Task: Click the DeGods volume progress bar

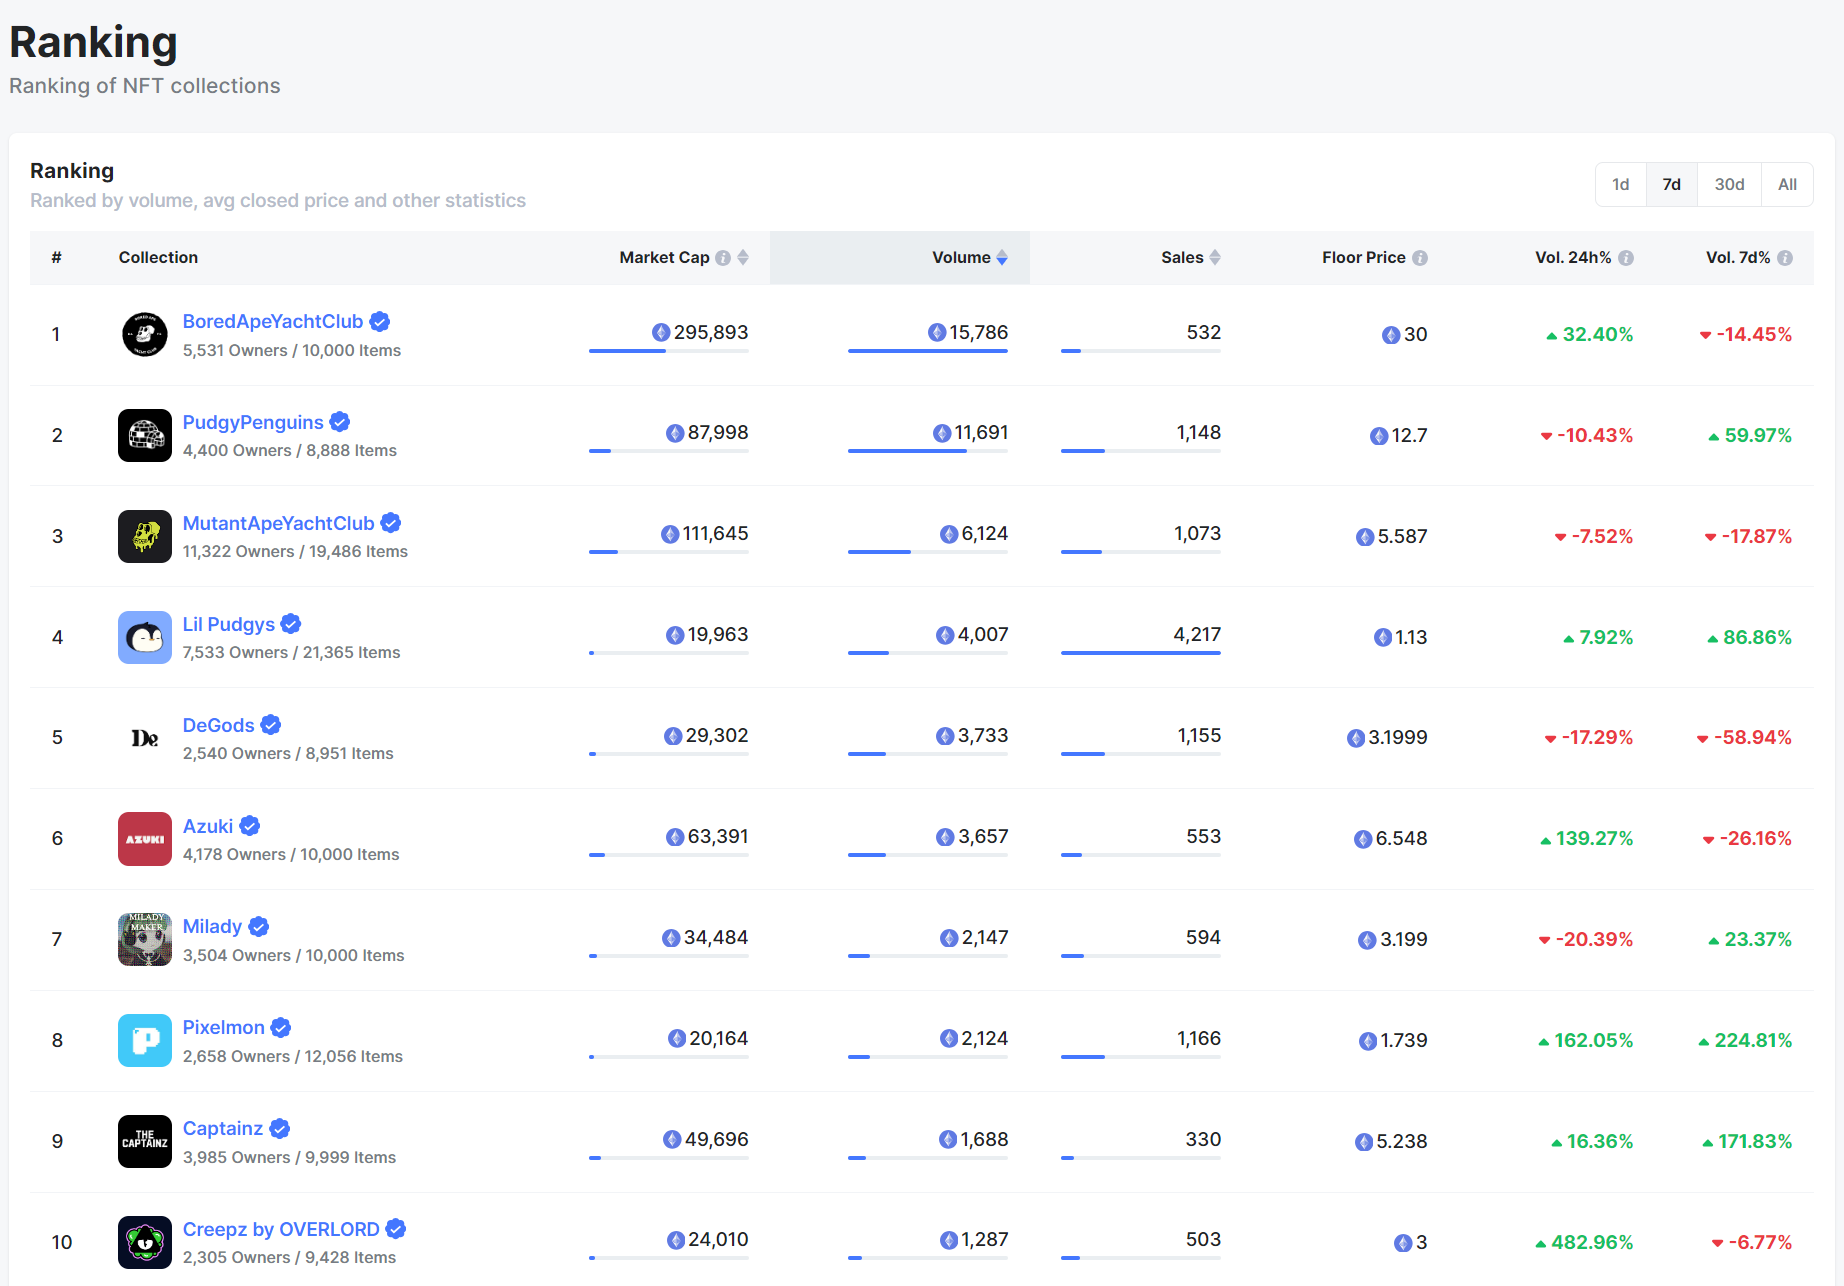Action: [928, 754]
